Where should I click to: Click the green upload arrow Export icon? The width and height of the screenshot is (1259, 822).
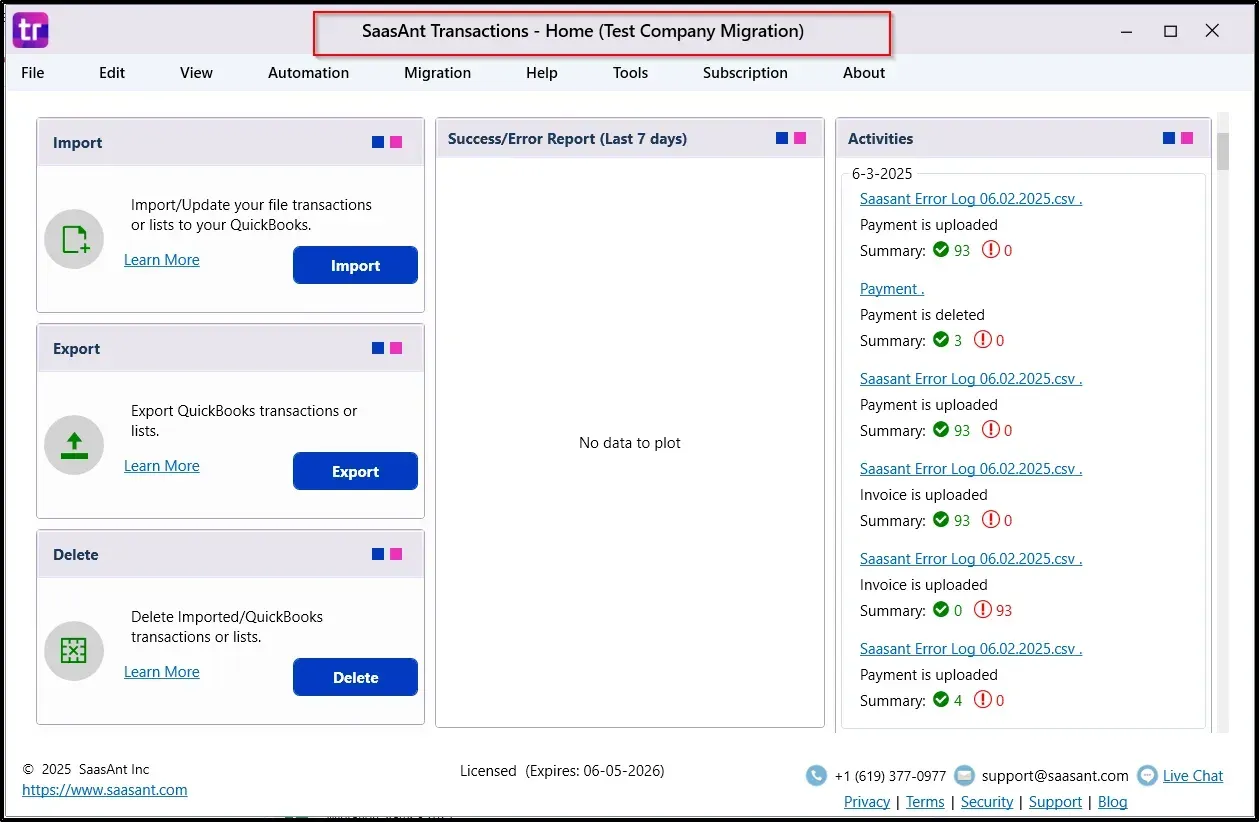click(75, 445)
